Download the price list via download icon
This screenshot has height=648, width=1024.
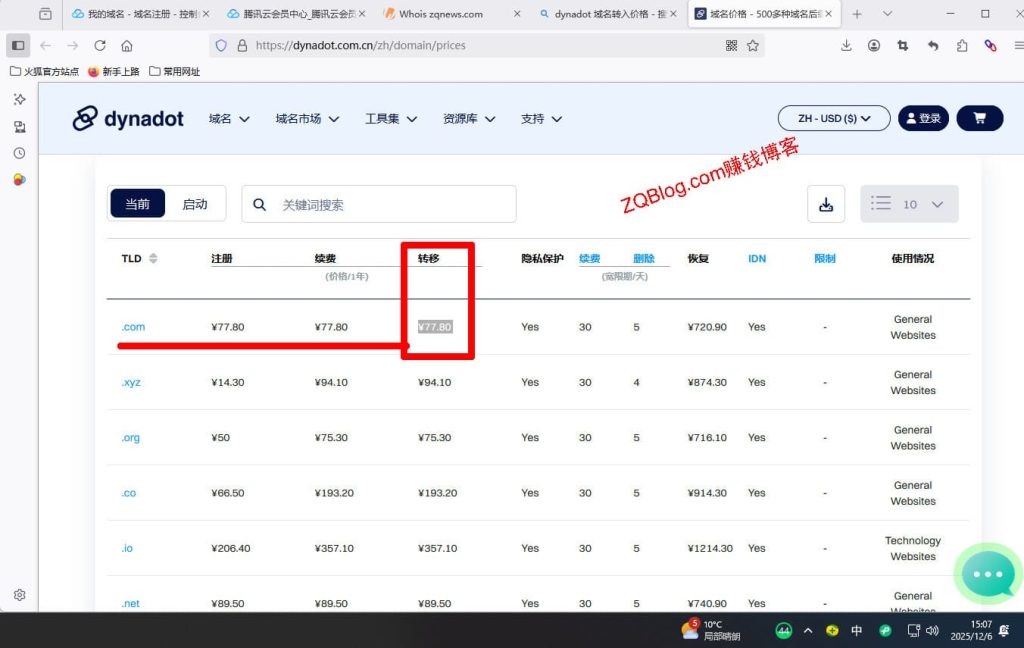826,204
